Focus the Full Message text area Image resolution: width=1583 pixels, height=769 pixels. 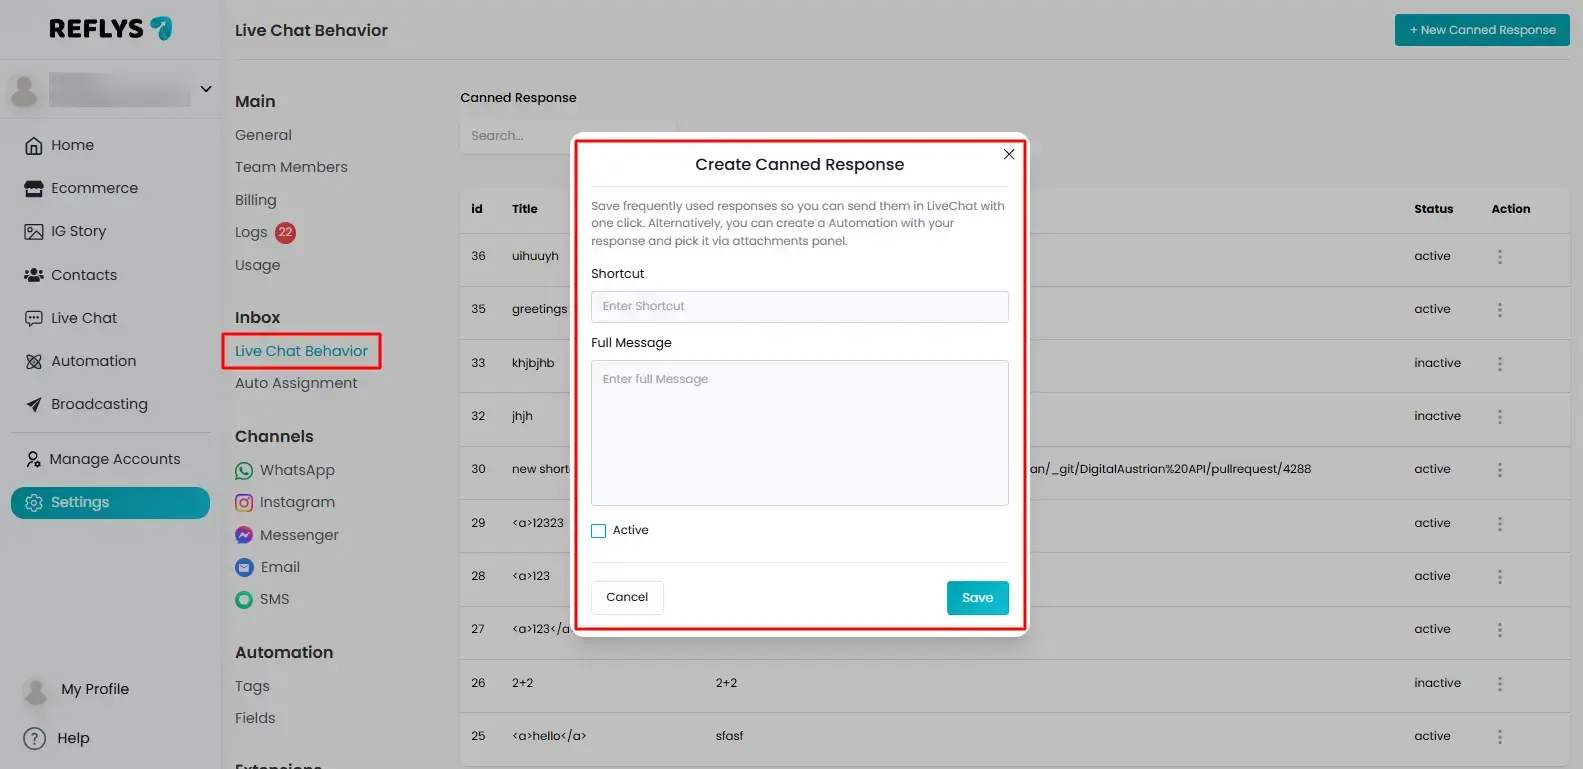(799, 432)
